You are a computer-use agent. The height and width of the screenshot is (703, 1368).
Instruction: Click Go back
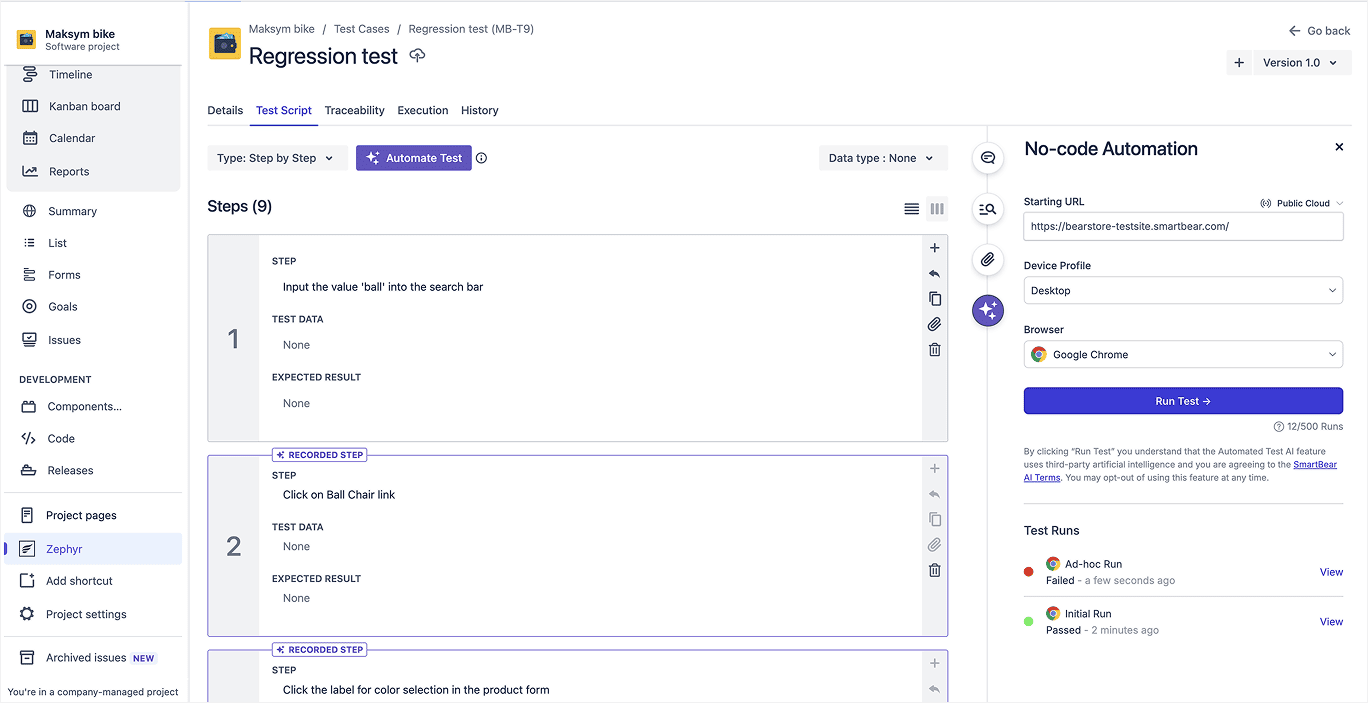[x=1319, y=31]
